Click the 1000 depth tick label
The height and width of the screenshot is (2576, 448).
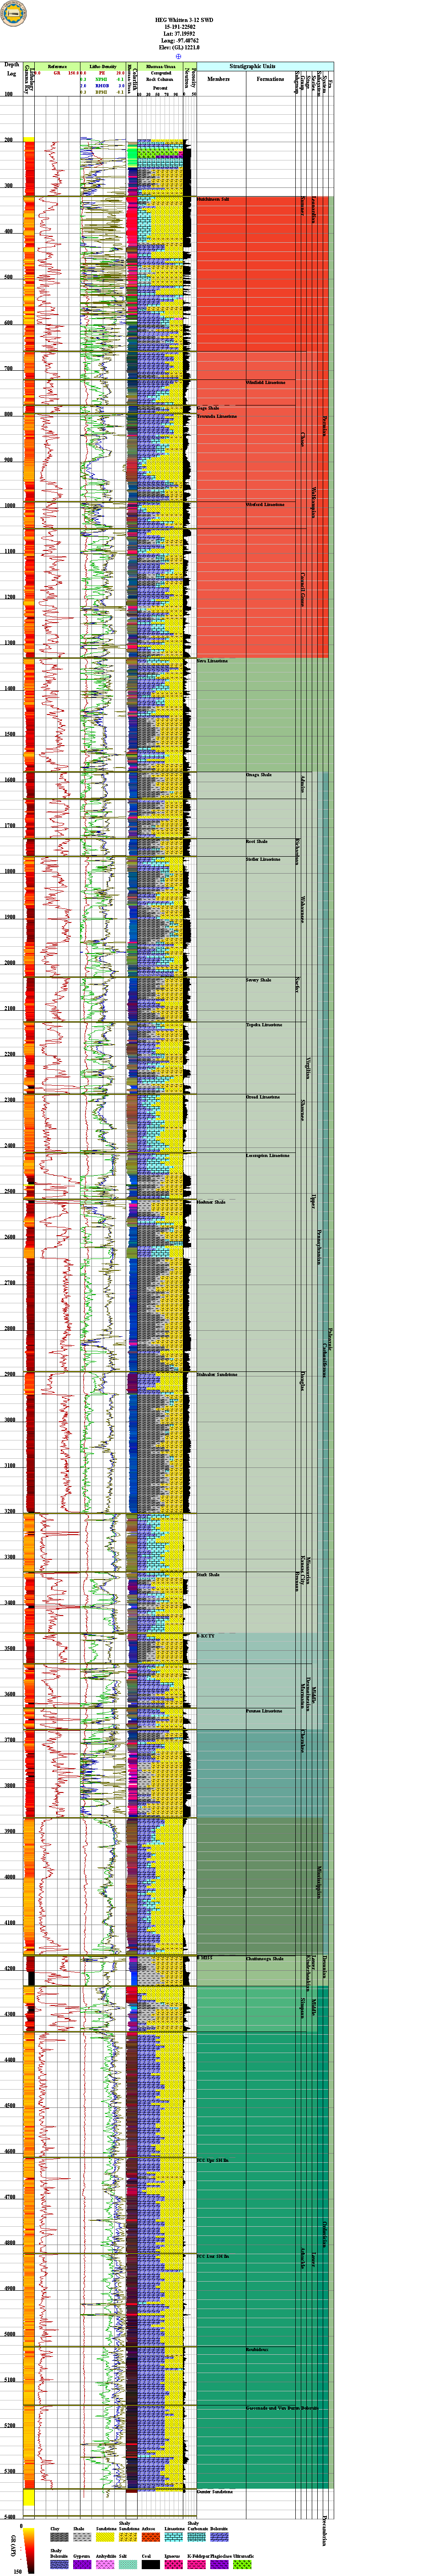pos(9,506)
